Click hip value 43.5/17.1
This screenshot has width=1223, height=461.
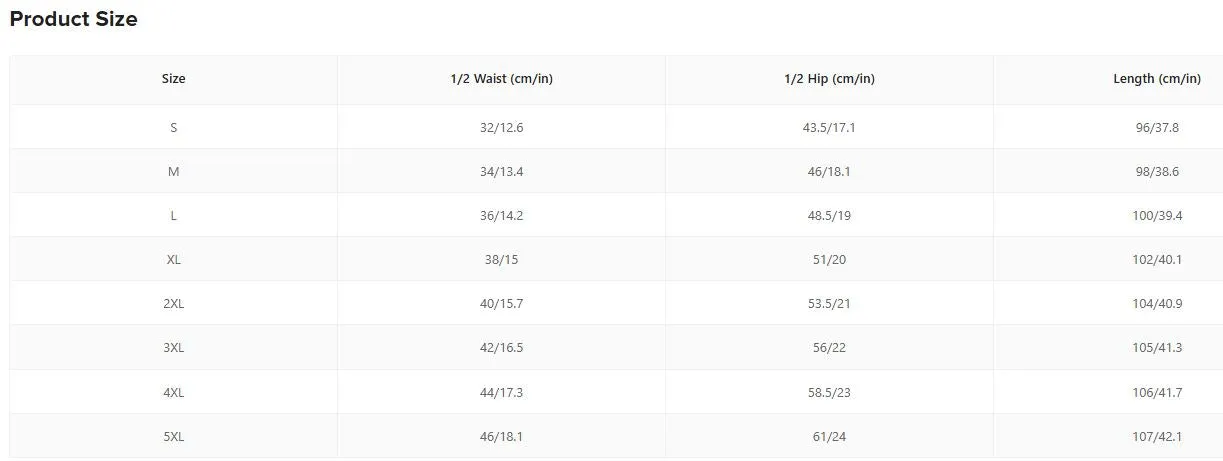[x=829, y=128]
